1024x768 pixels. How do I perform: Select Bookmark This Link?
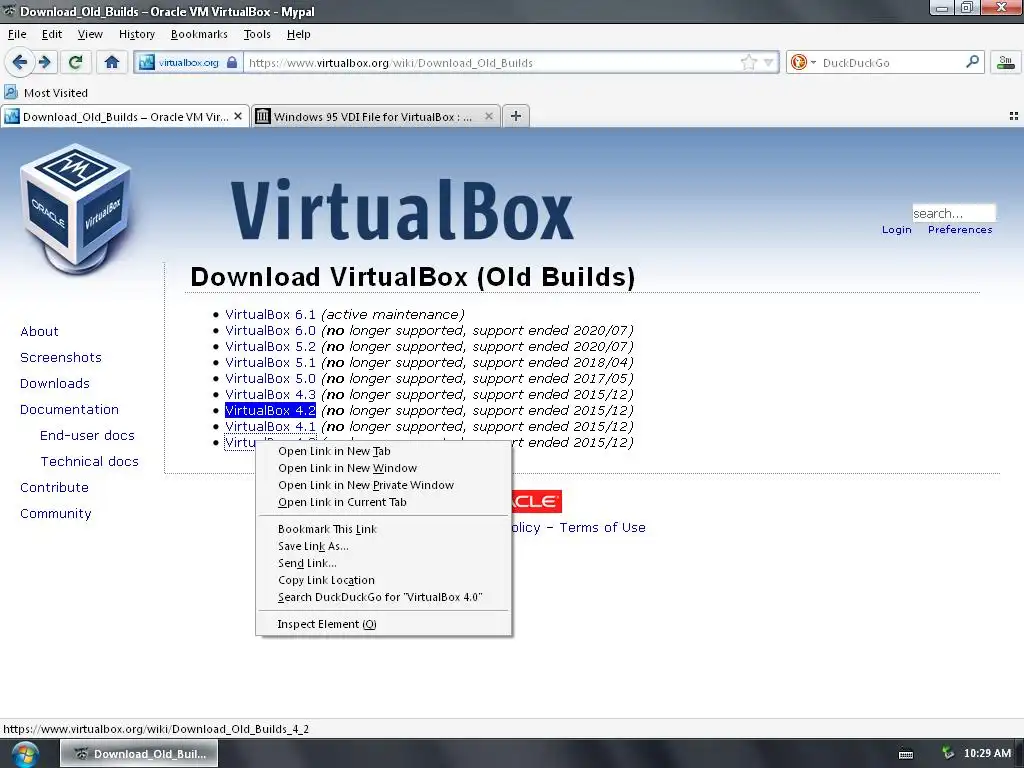pyautogui.click(x=383, y=529)
